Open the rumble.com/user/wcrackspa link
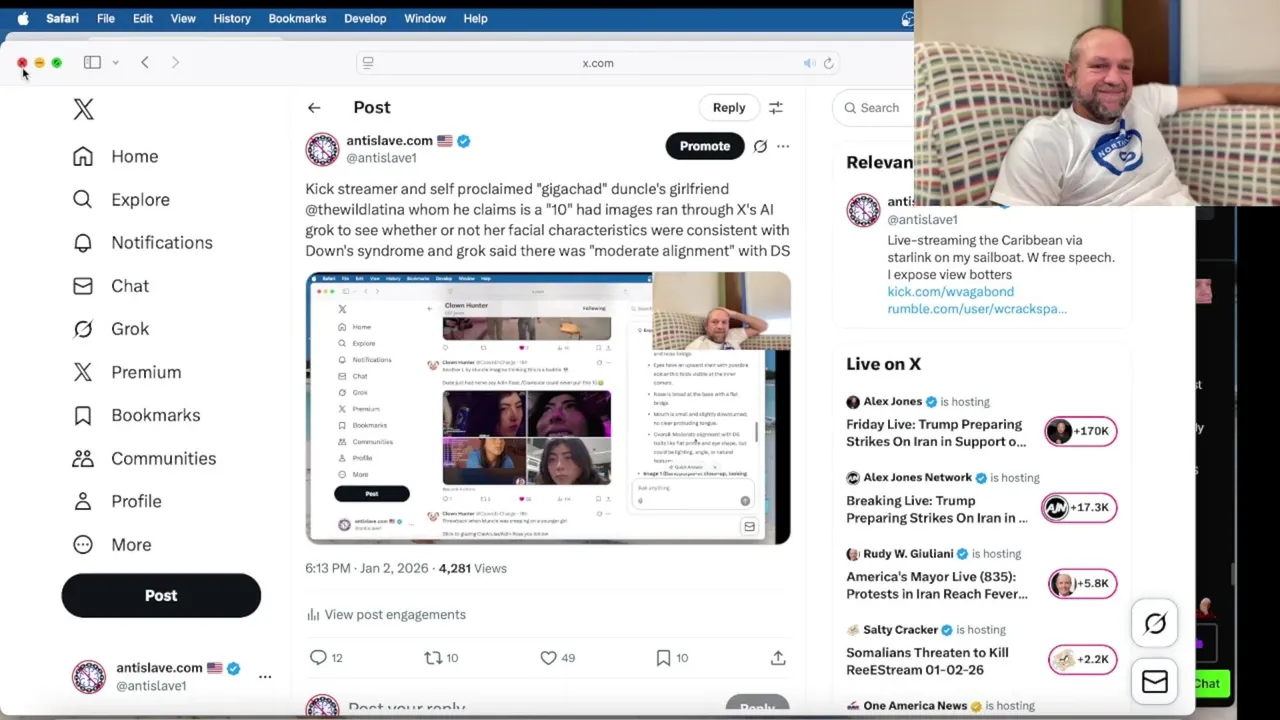Image resolution: width=1280 pixels, height=720 pixels. (977, 309)
